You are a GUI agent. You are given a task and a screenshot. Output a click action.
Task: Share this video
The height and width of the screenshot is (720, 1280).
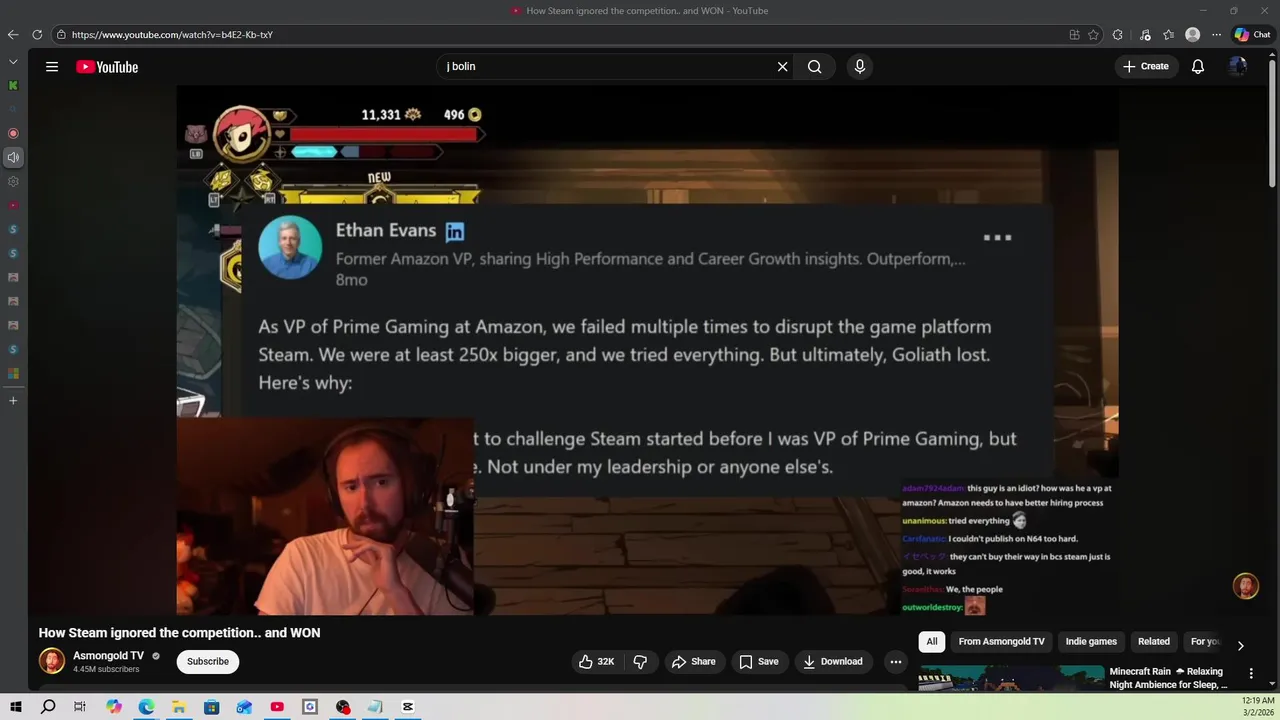[694, 662]
